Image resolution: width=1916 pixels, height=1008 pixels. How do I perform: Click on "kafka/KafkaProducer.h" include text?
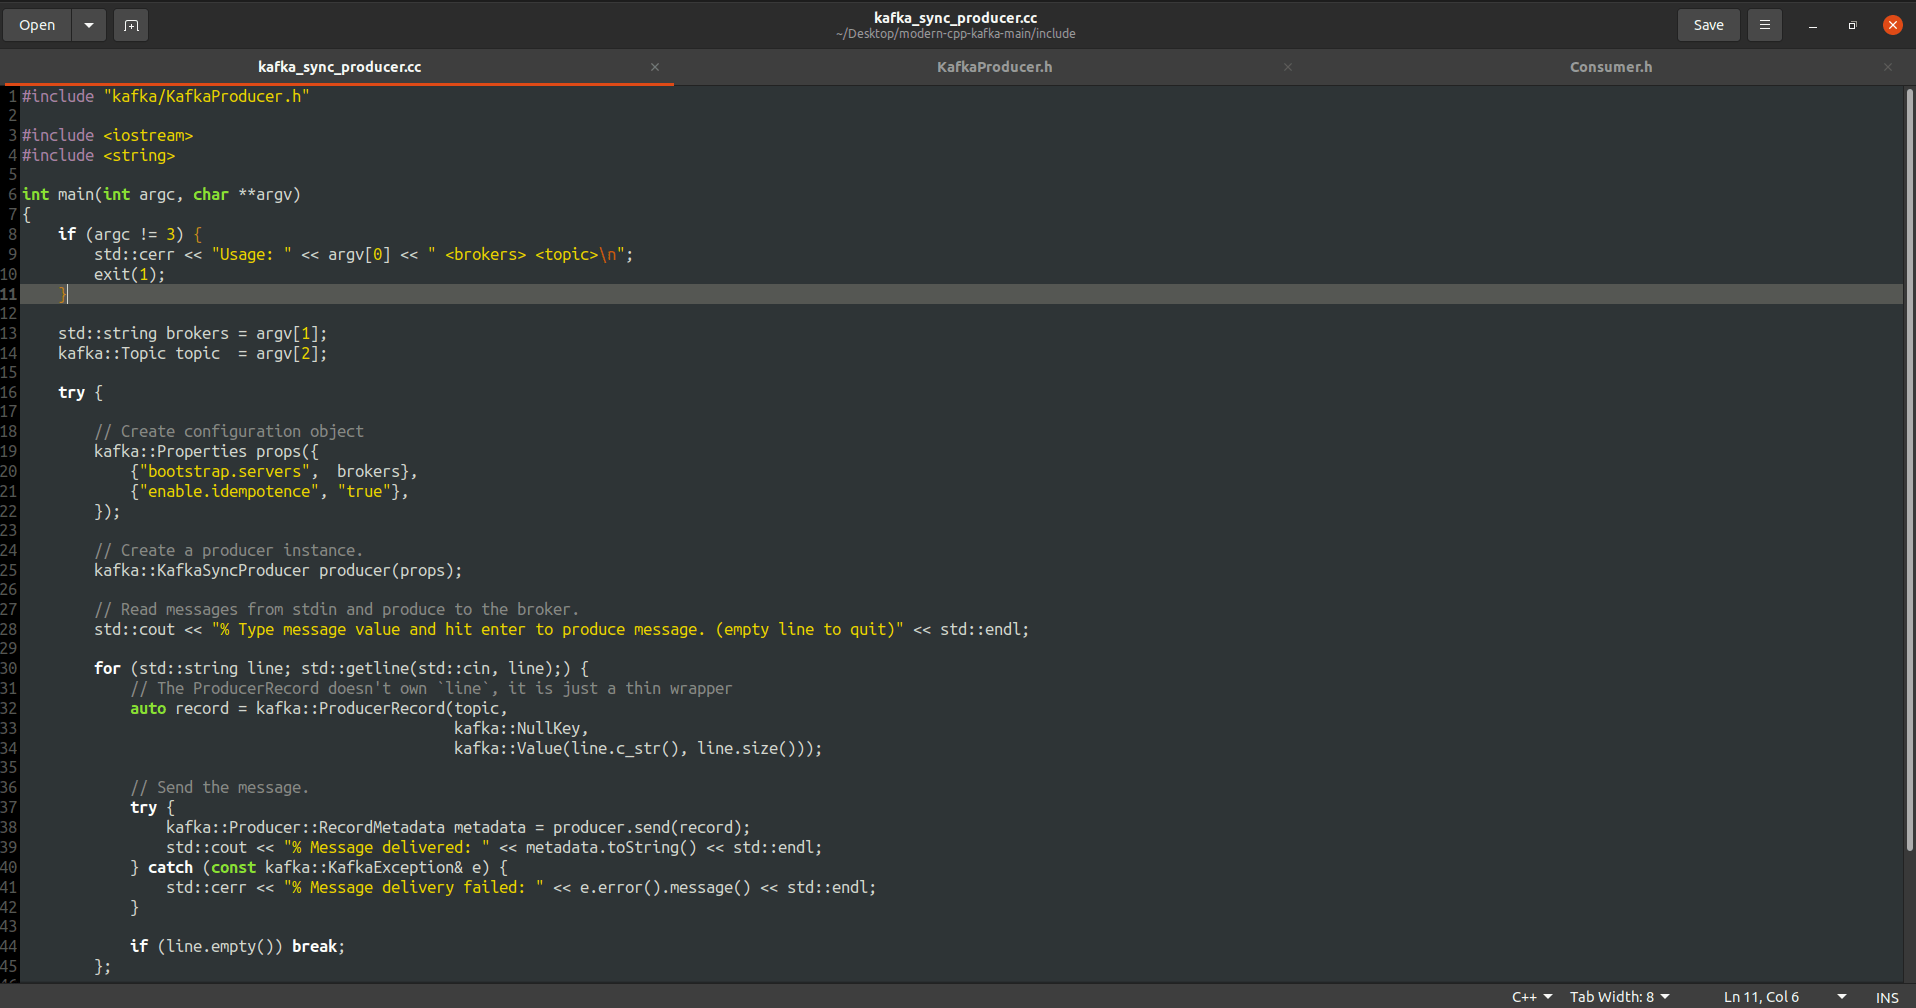[206, 96]
